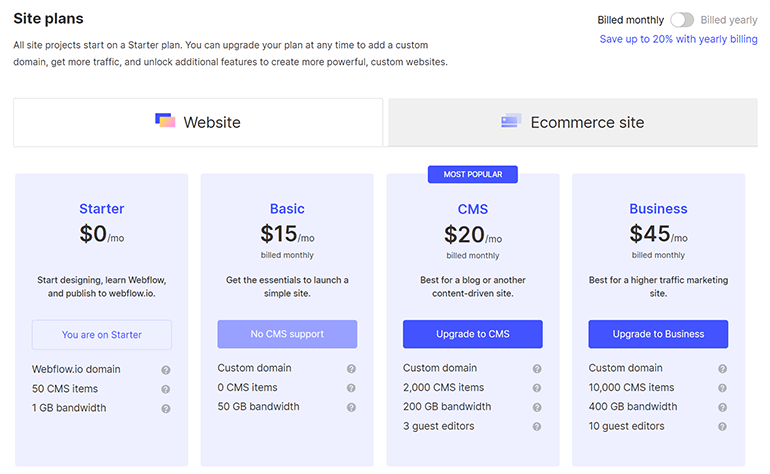The image size is (770, 474).
Task: Click help icon beside 2,000 CMS items
Action: [x=537, y=388]
